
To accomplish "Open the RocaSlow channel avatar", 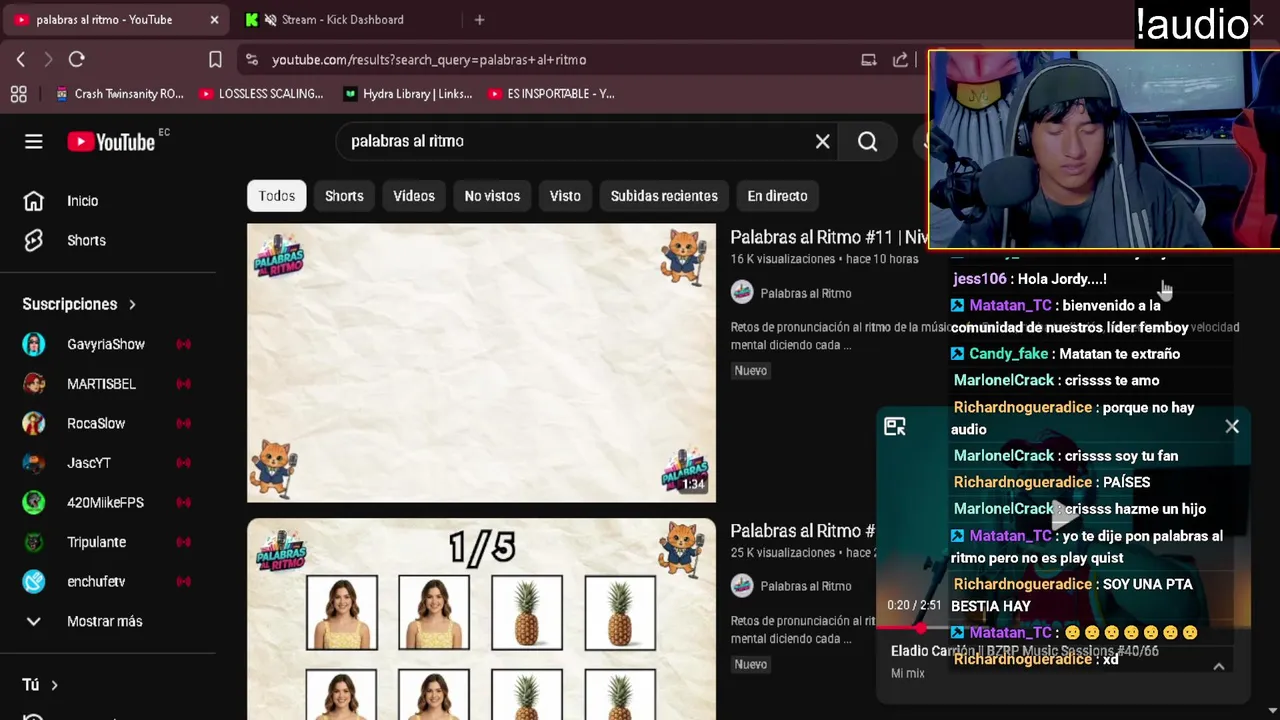I will 34,423.
